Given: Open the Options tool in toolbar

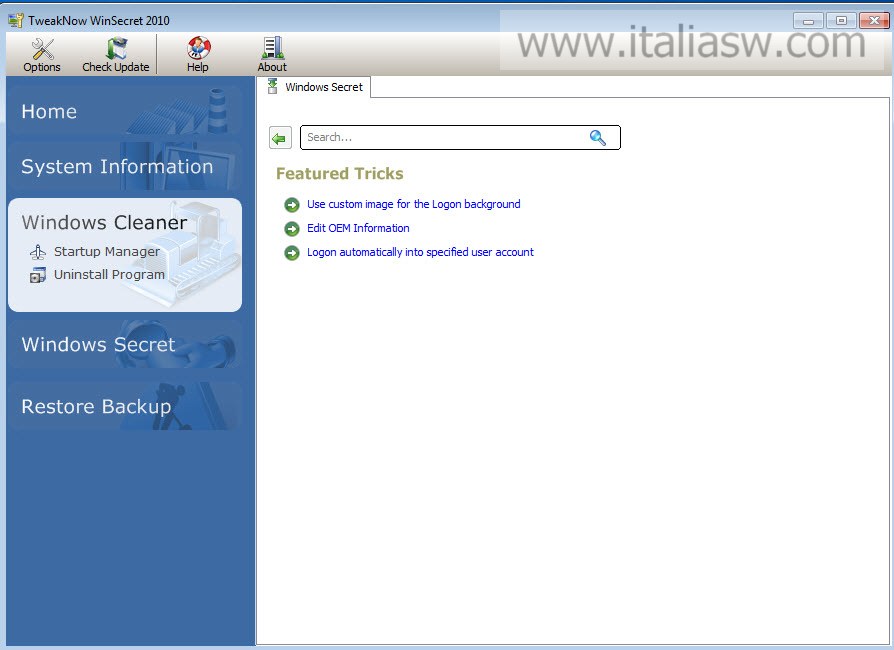Looking at the screenshot, I should (x=42, y=55).
